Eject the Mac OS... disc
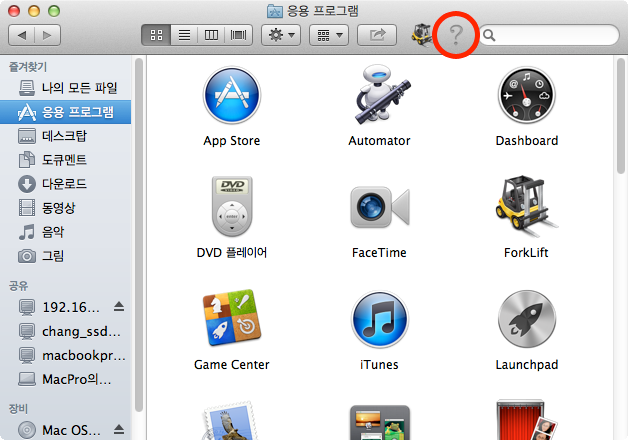 (119, 430)
